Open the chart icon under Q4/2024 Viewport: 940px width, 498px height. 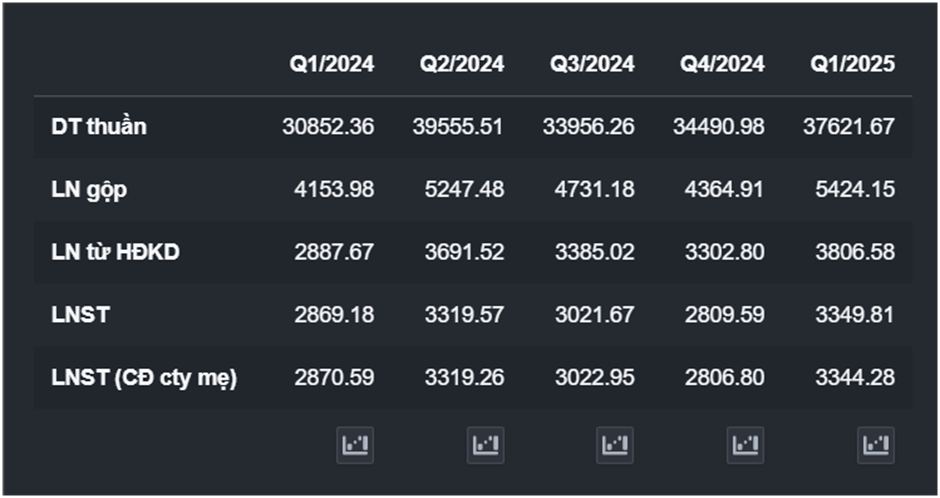click(x=745, y=445)
